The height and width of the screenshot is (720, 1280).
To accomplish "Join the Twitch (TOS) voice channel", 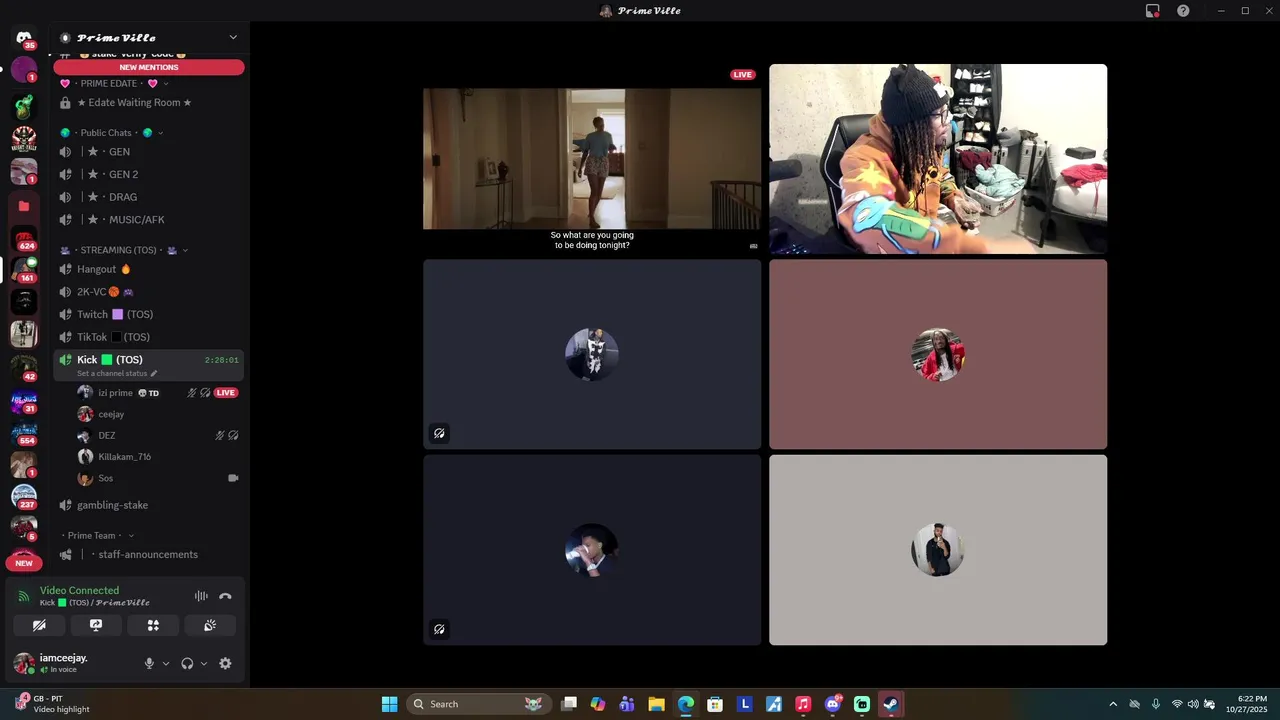I will coord(149,314).
